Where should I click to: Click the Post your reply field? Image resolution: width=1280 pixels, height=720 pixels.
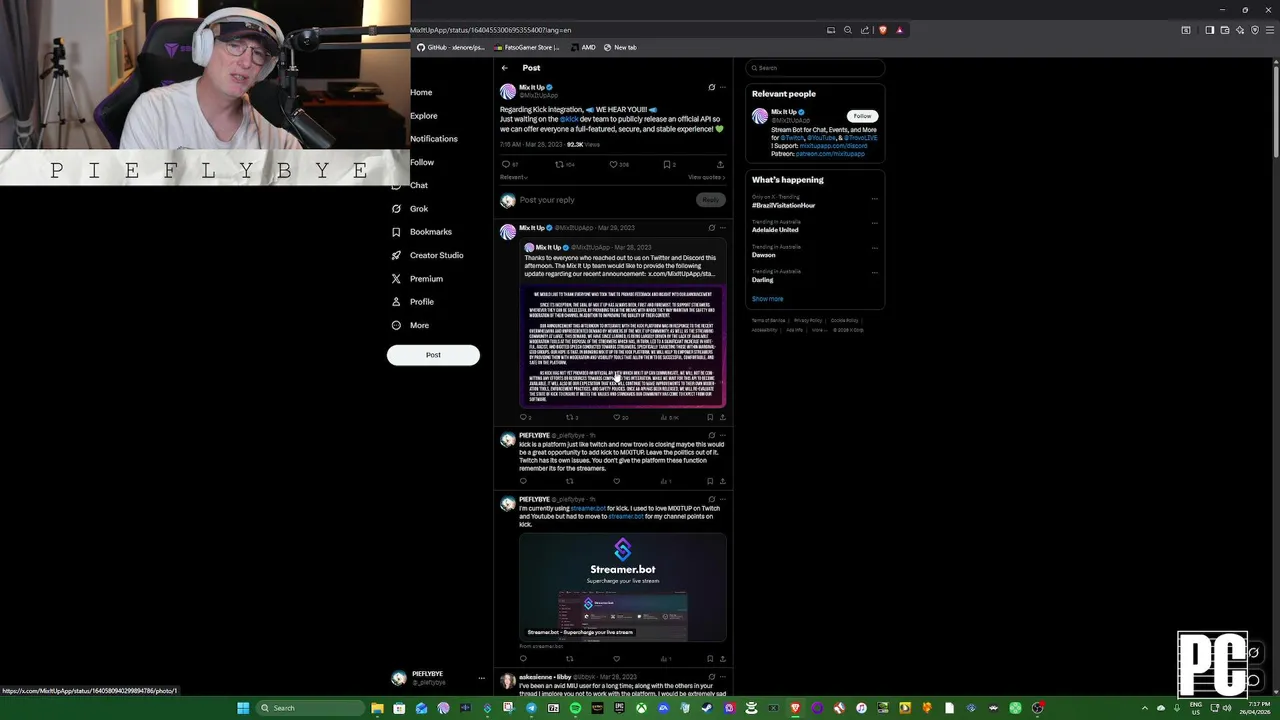605,200
